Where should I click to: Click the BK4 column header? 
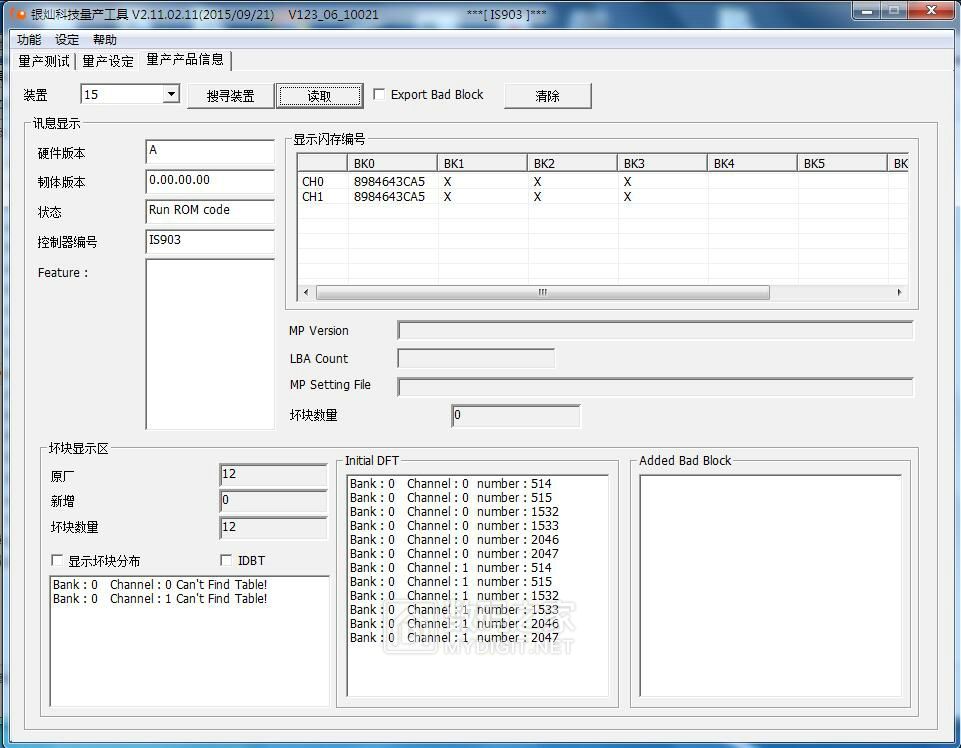pos(753,163)
